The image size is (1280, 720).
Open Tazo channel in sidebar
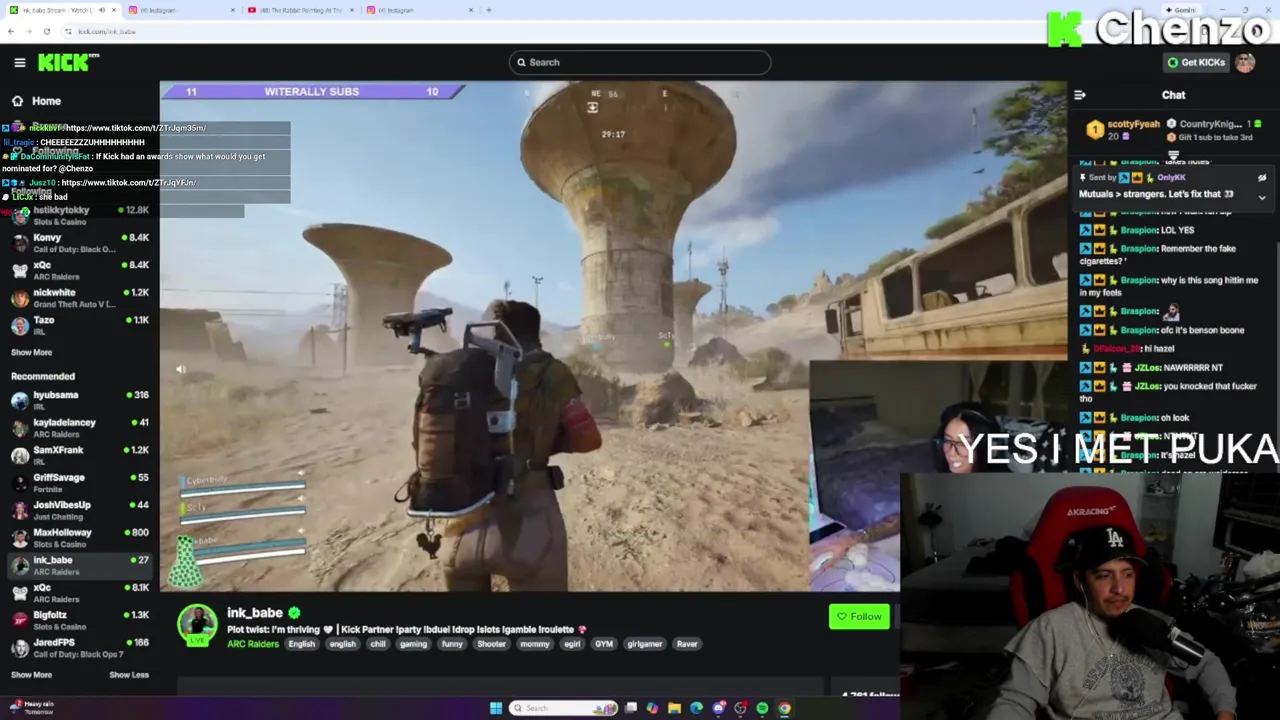[x=80, y=325]
